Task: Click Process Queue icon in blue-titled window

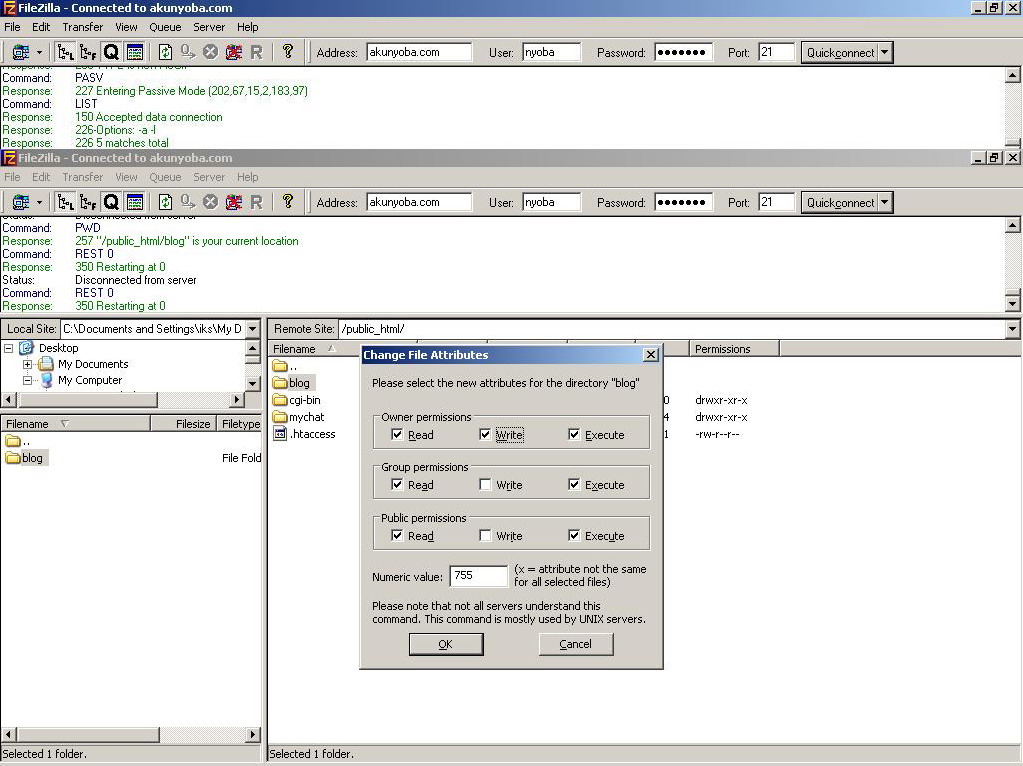Action: [188, 52]
